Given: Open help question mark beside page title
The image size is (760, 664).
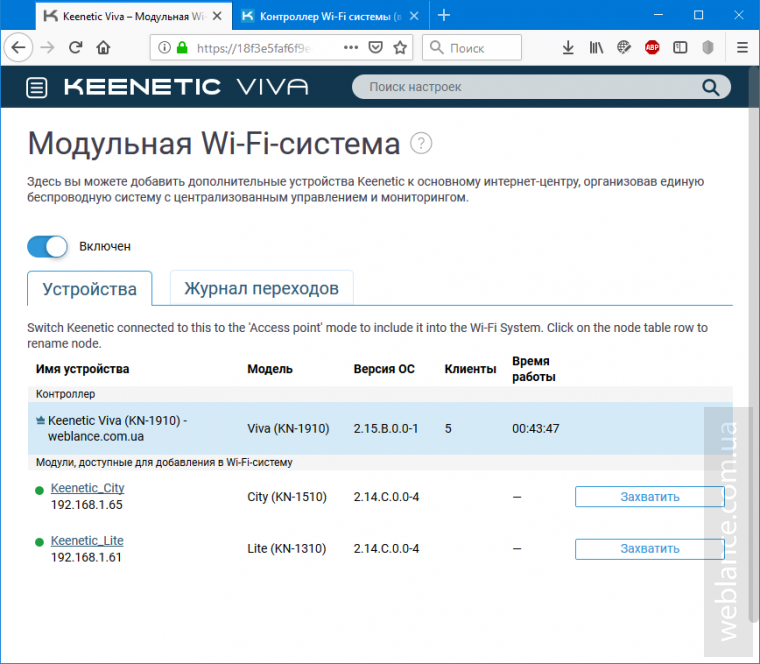Looking at the screenshot, I should tap(421, 143).
